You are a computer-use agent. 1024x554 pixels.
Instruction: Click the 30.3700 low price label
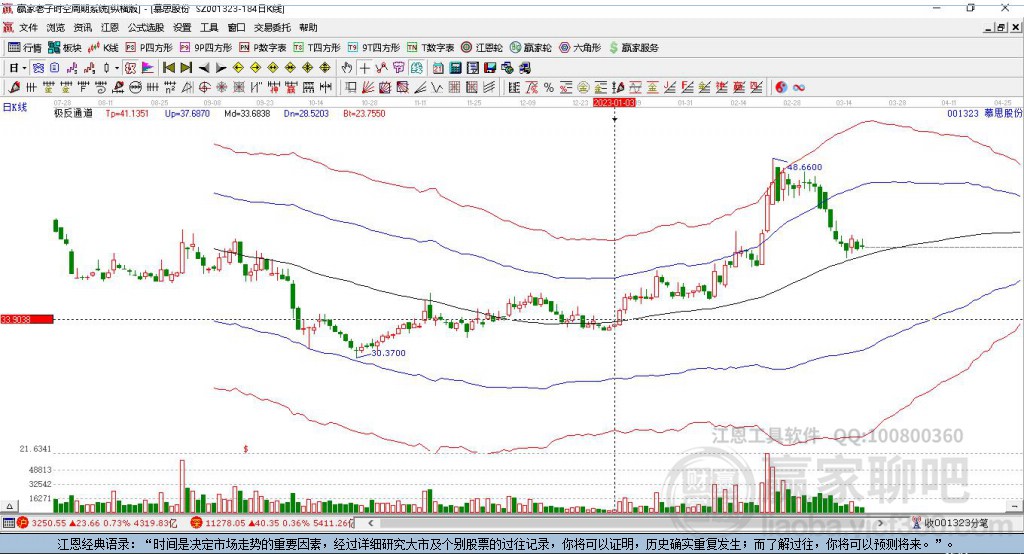tap(389, 353)
